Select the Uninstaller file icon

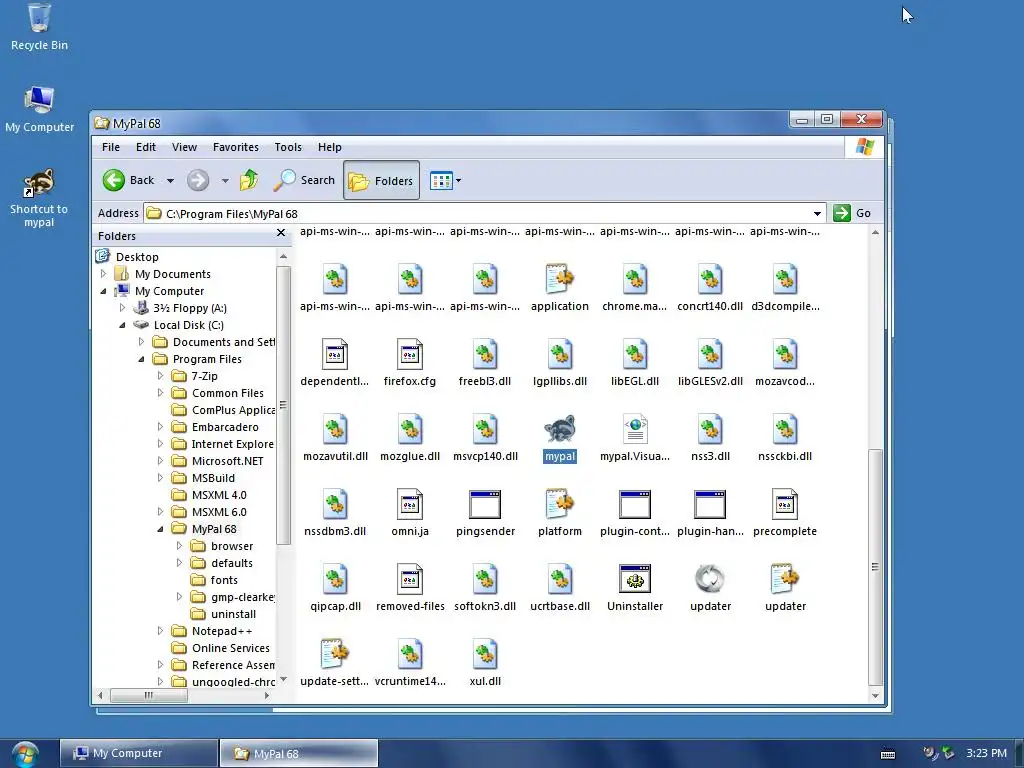tap(635, 579)
